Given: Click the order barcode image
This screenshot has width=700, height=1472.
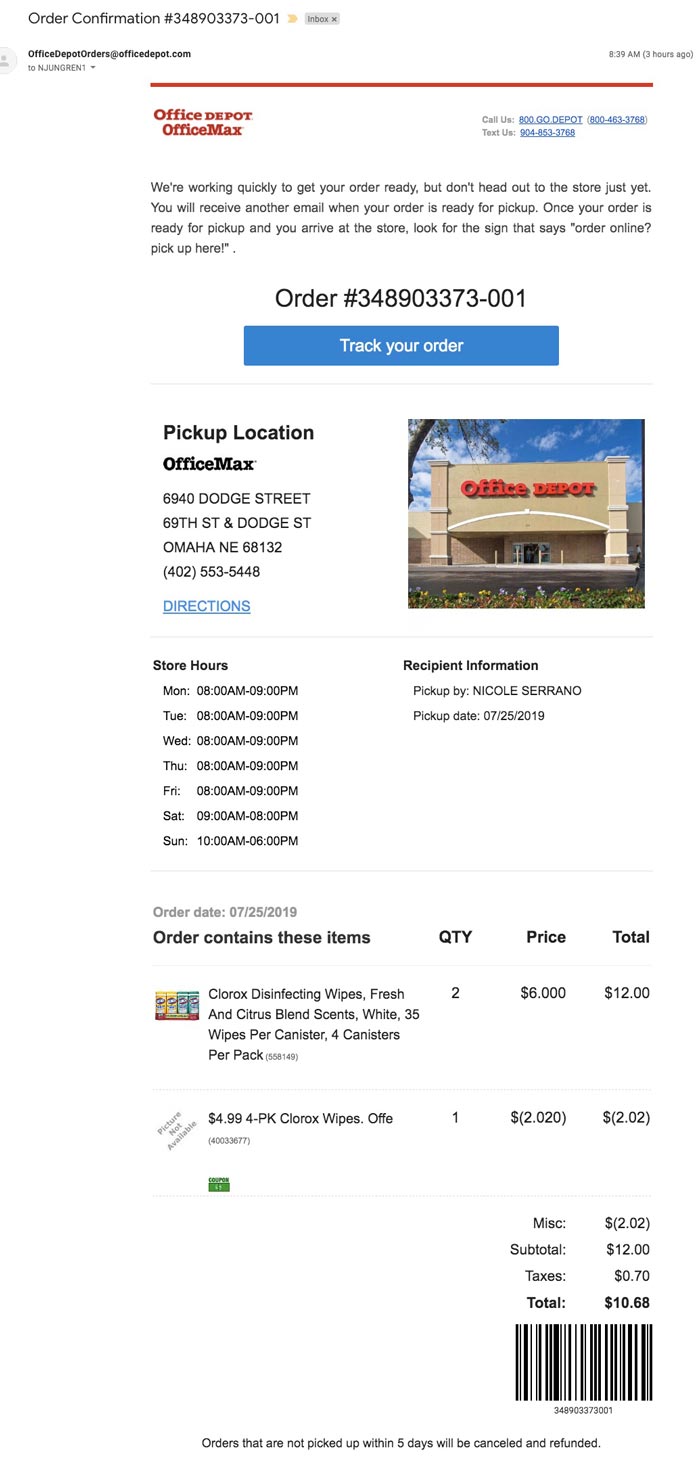Looking at the screenshot, I should click(583, 1362).
